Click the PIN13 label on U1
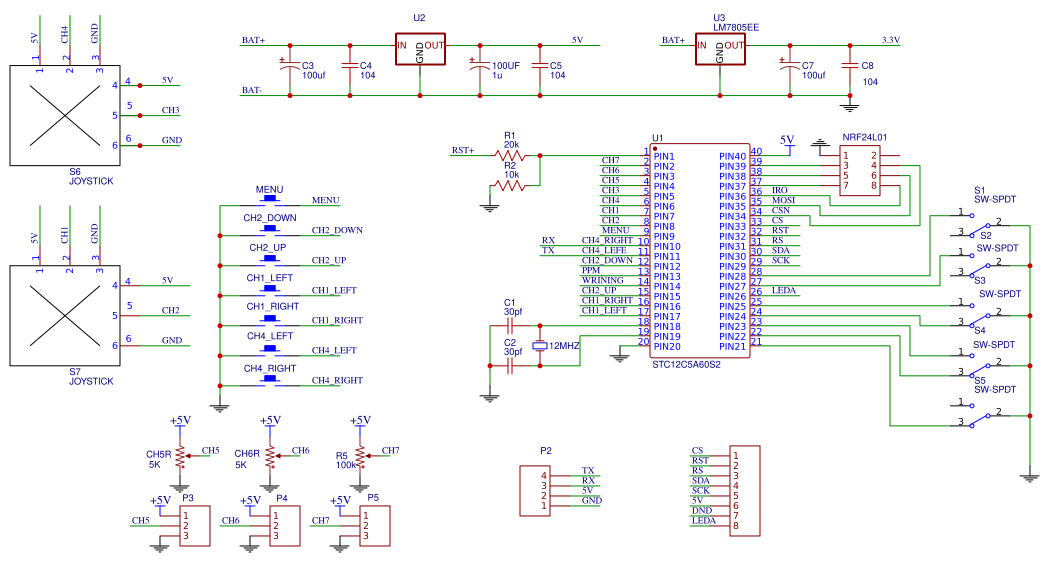 click(x=667, y=276)
